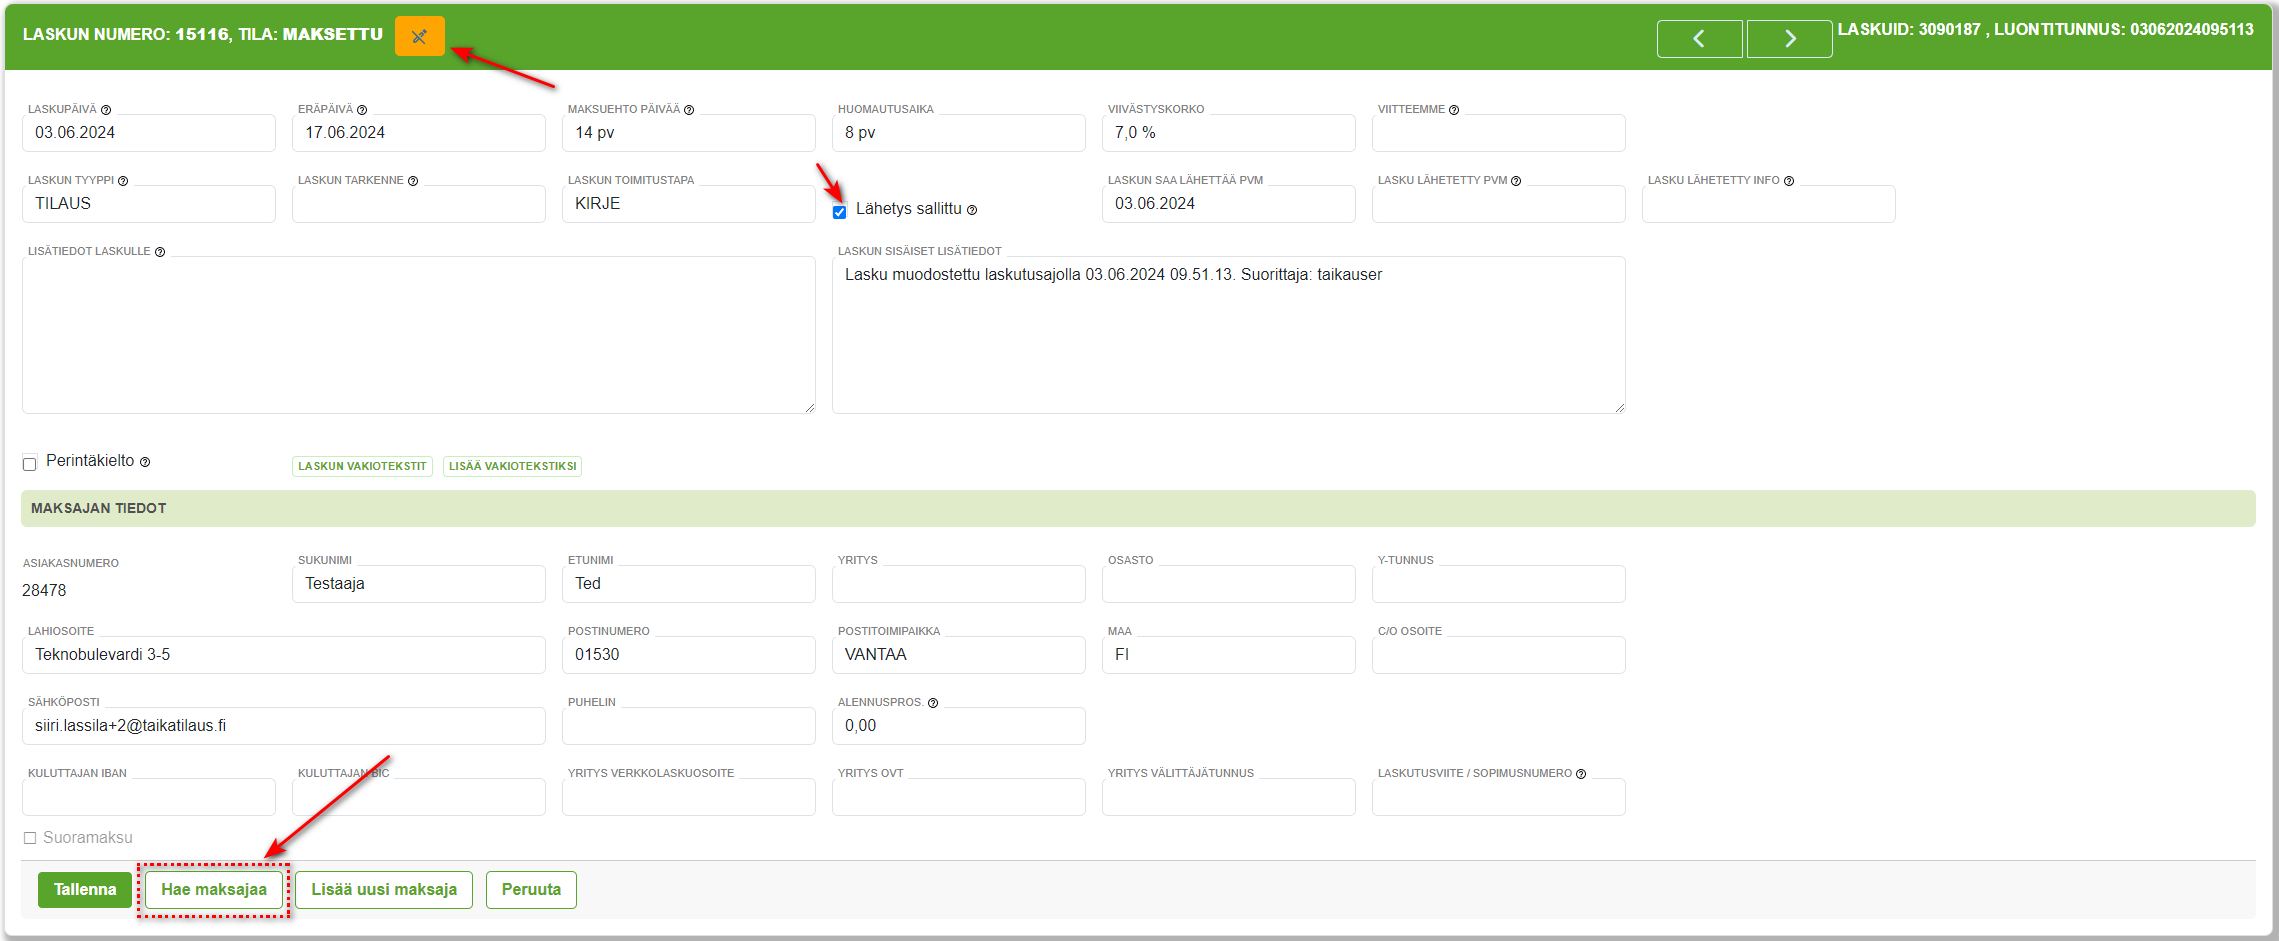Click the orange edit tools icon
Viewport: 2279px width, 941px height.
pos(419,37)
